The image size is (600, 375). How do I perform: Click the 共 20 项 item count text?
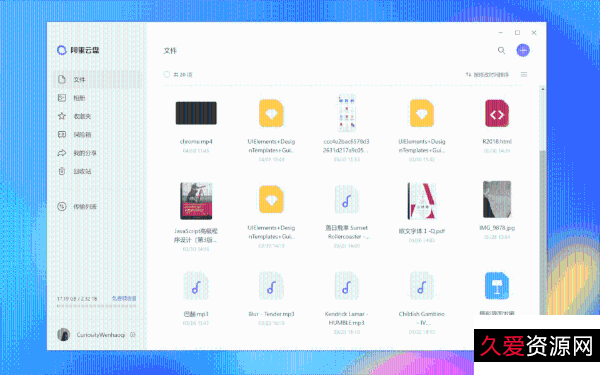click(x=183, y=75)
